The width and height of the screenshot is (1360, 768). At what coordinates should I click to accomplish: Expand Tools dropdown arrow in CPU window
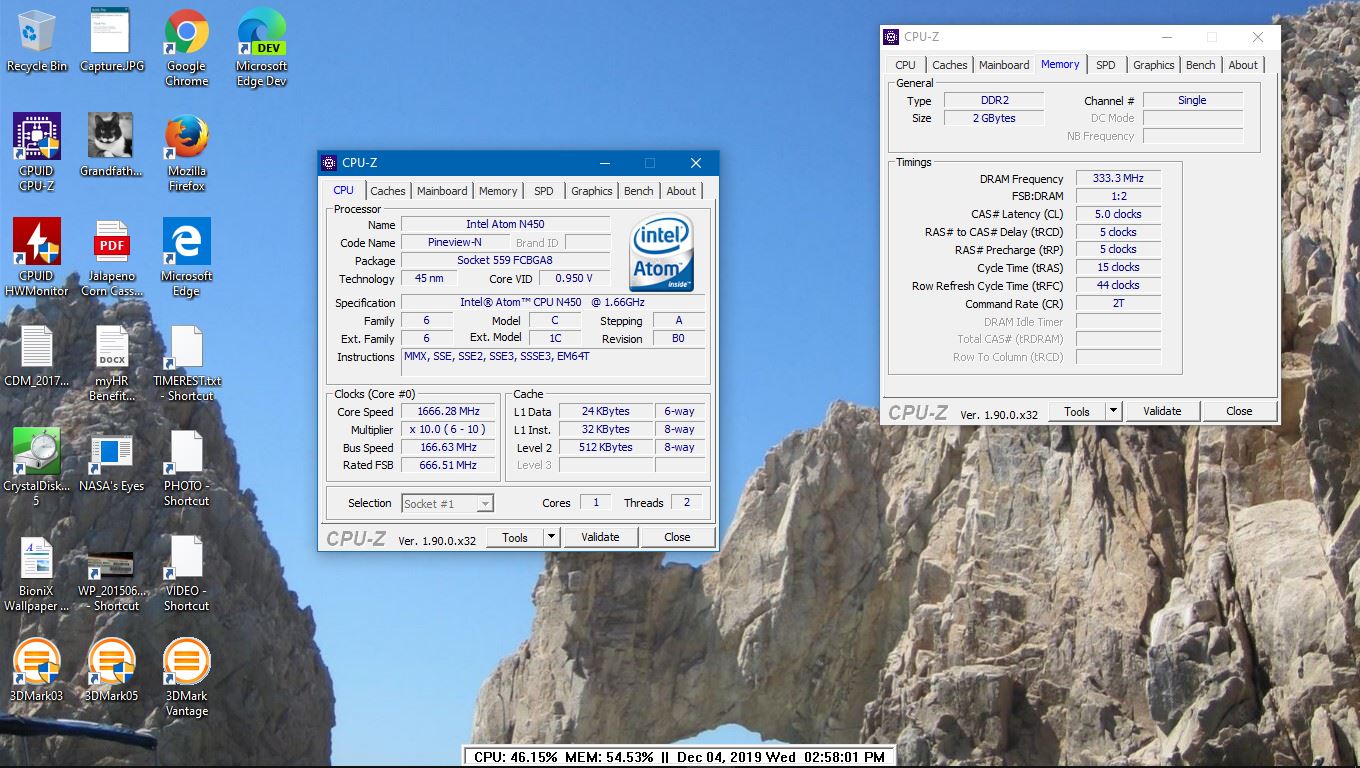[551, 537]
